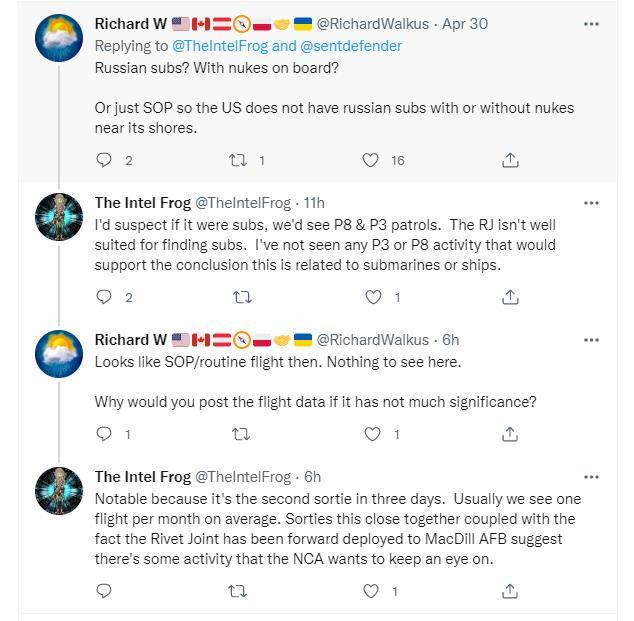Reply to Intel Frog's P8 & P3 patrols tweet
The height and width of the screenshot is (621, 634).
click(104, 297)
